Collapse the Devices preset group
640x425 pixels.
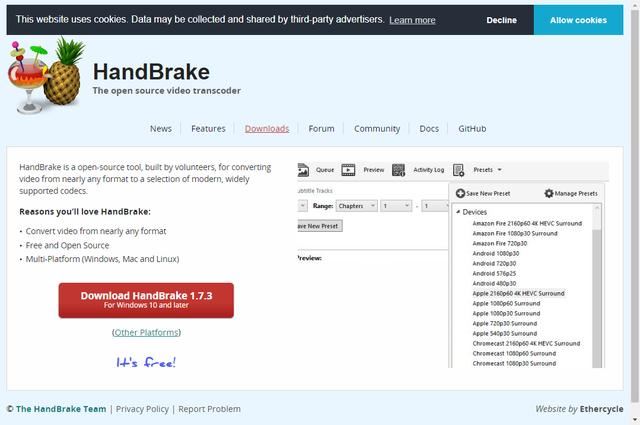(457, 212)
